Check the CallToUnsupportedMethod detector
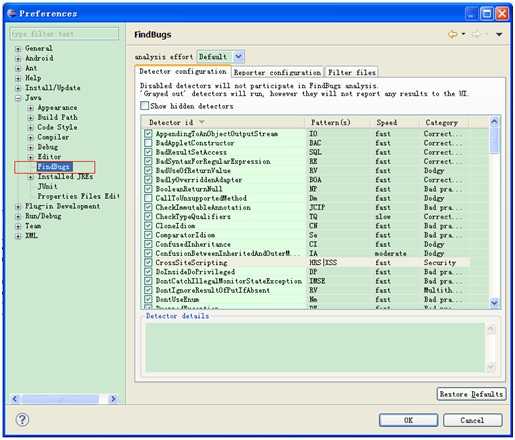Image resolution: width=515 pixels, height=440 pixels. [148, 198]
